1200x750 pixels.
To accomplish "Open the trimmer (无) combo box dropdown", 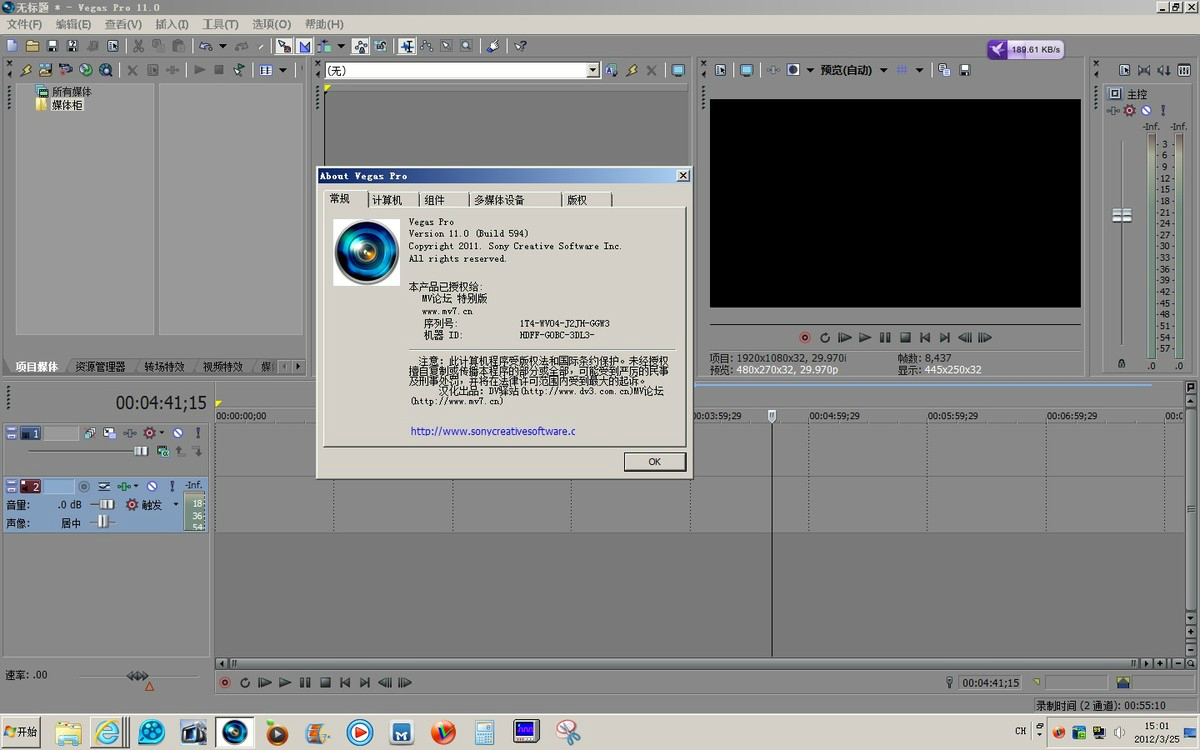I will pos(593,70).
